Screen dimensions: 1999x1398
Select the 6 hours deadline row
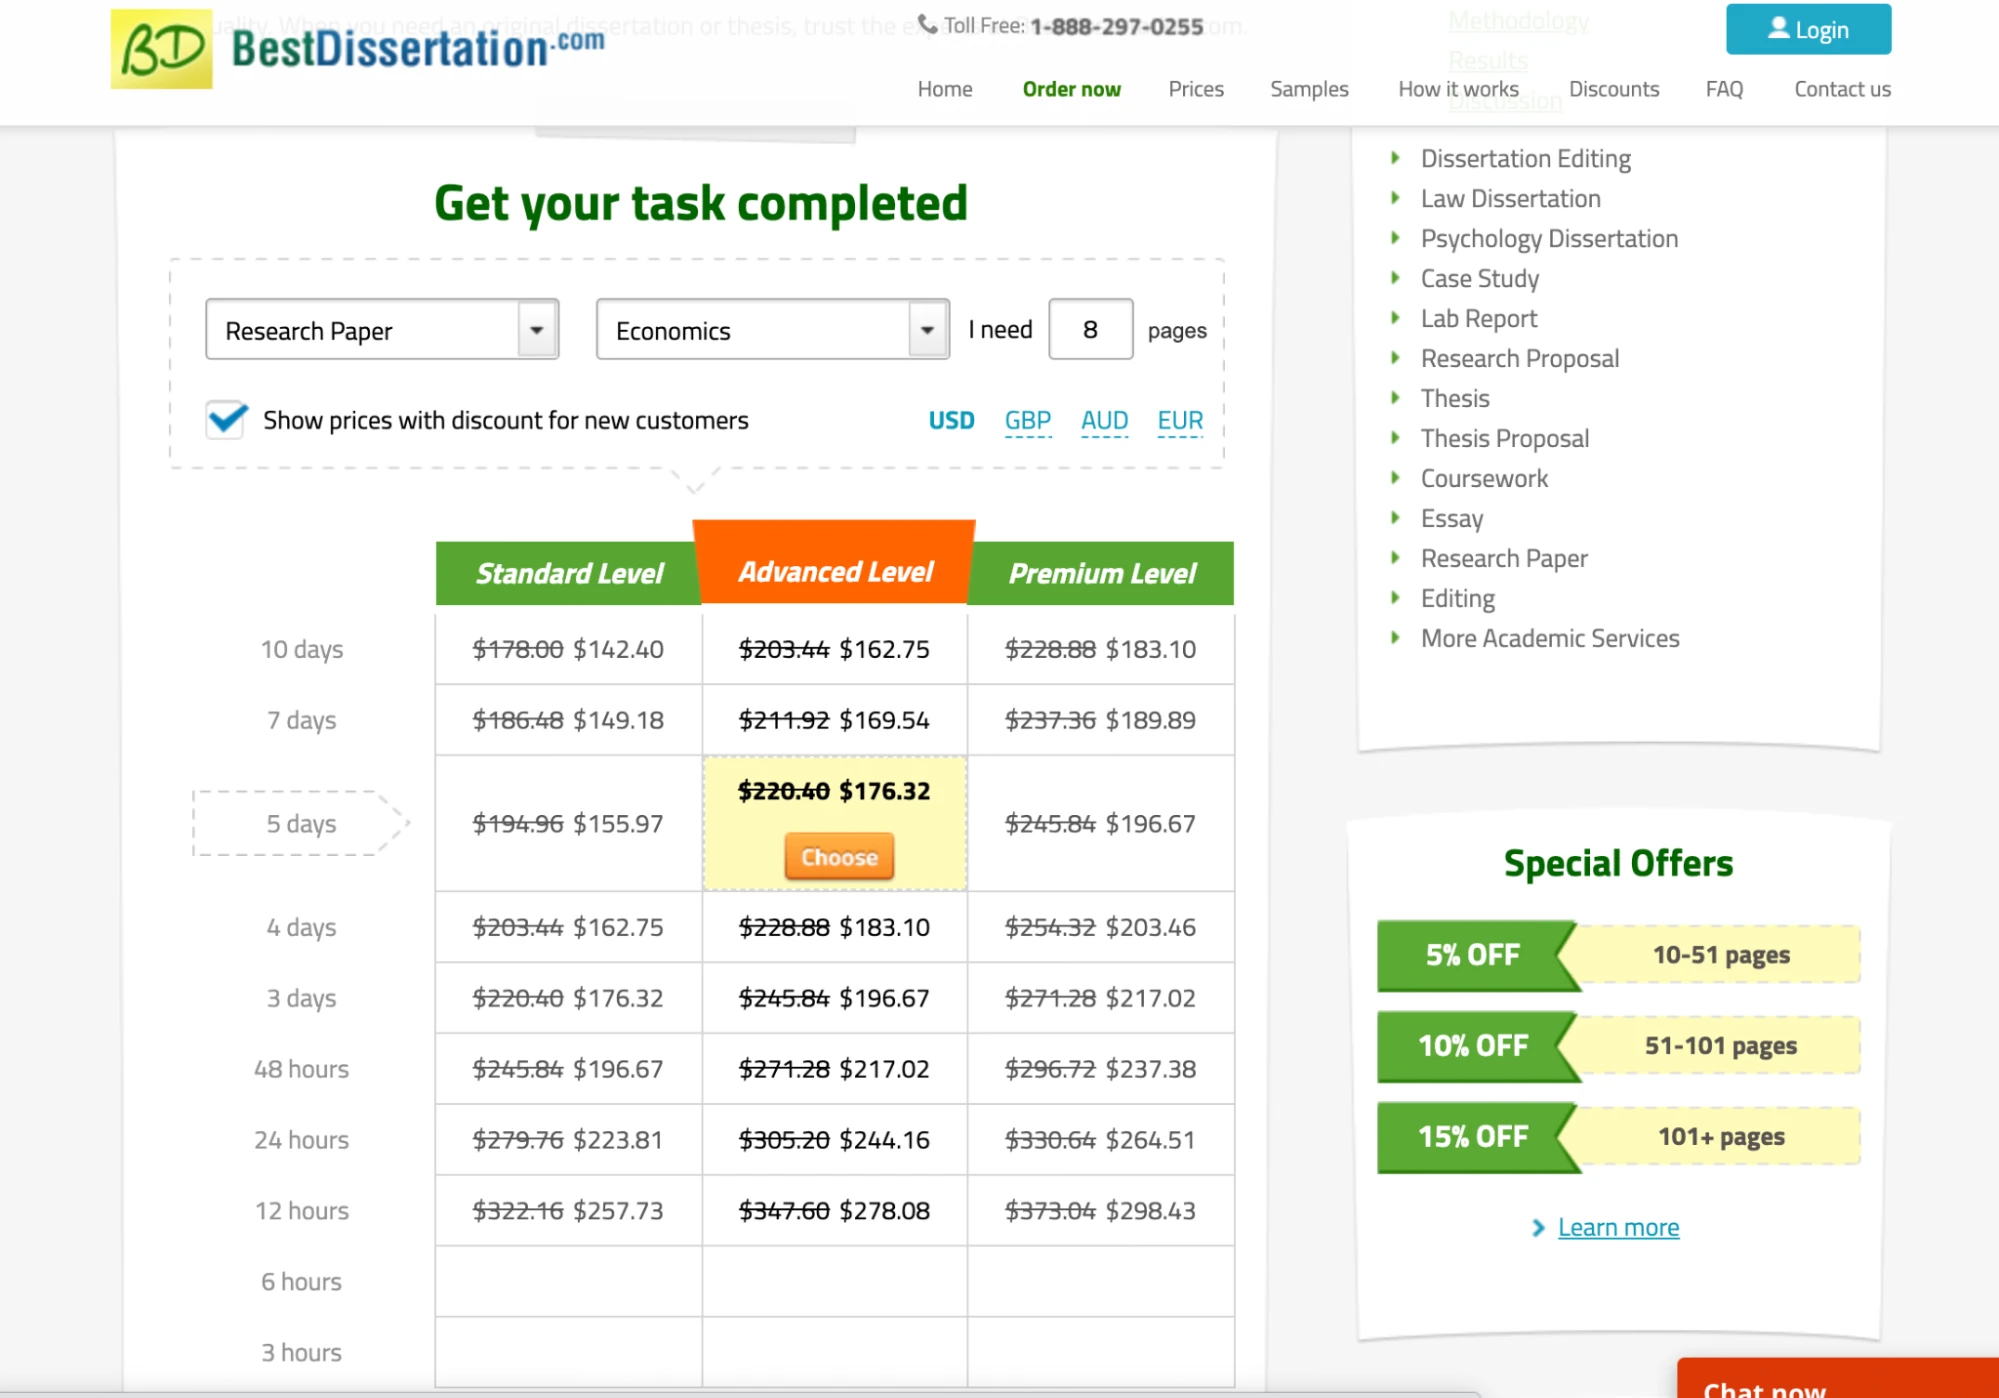(x=302, y=1282)
